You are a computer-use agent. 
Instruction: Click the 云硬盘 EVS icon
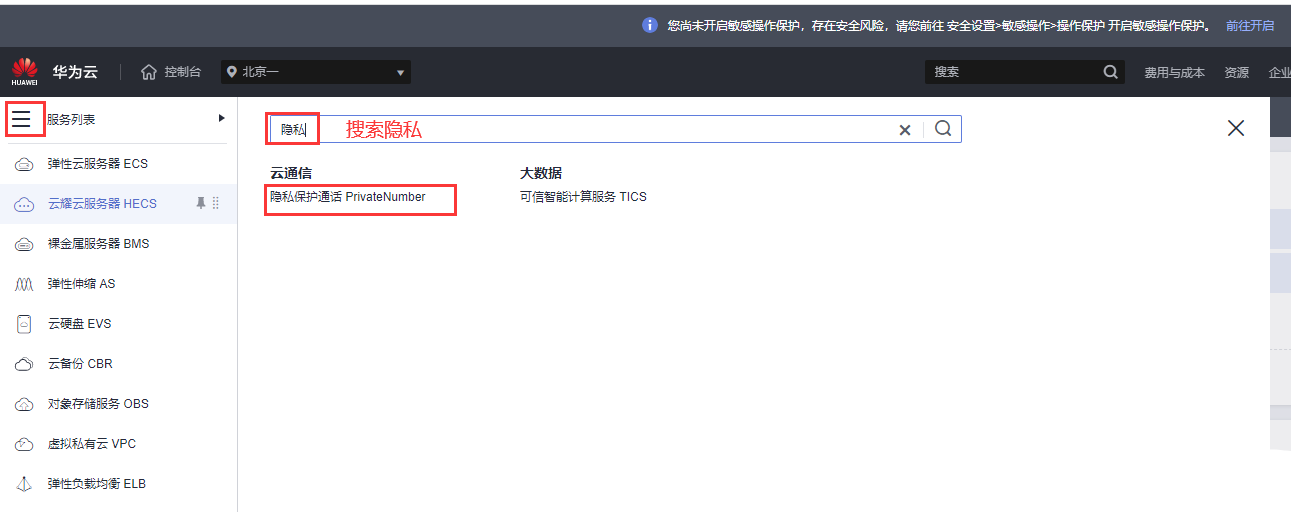point(24,324)
